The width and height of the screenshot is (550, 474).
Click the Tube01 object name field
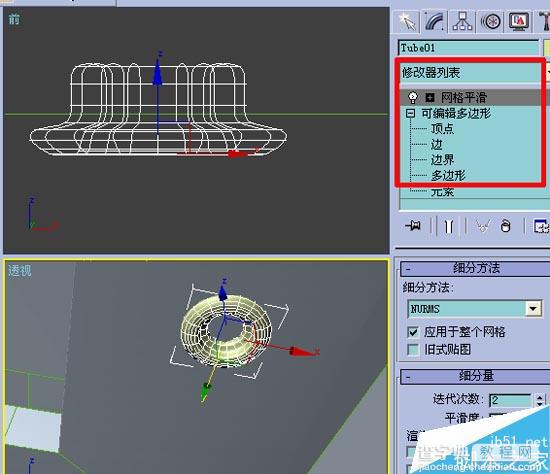pos(468,48)
